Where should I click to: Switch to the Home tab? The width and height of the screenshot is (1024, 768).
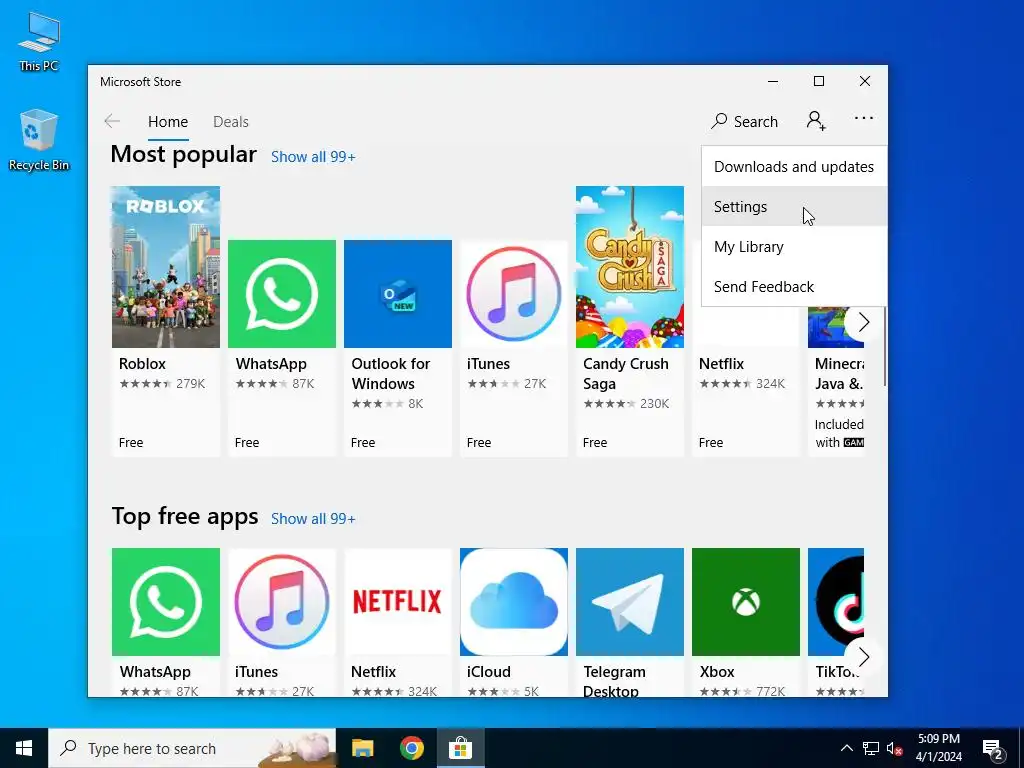click(168, 121)
